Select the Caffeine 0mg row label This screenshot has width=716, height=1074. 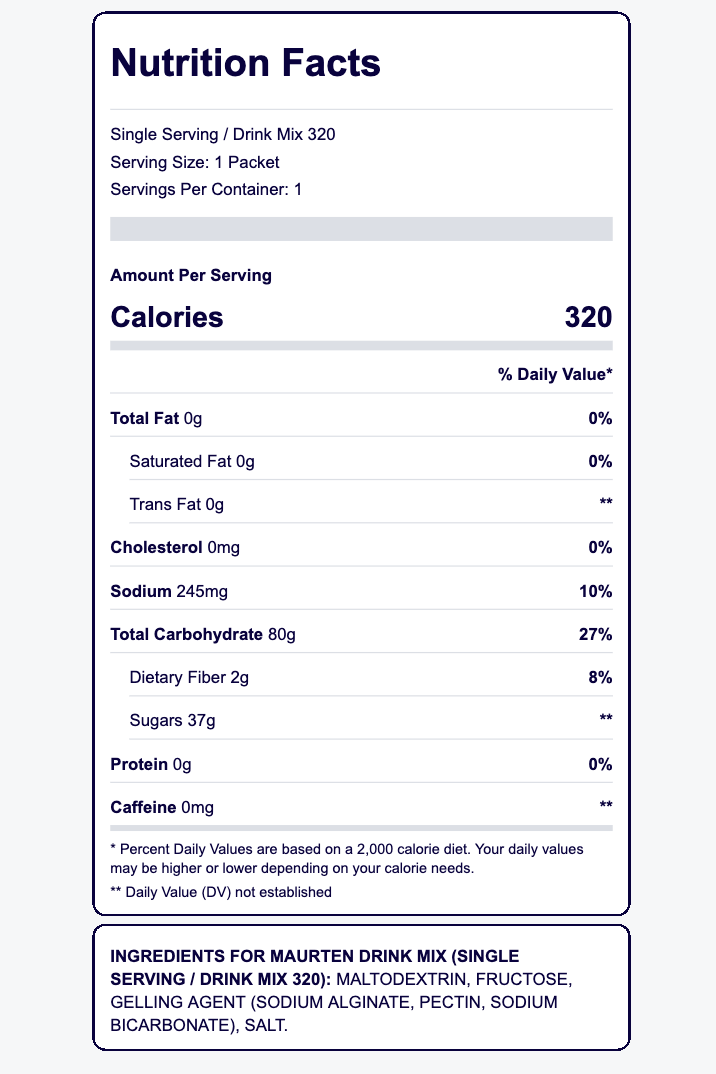tap(162, 807)
